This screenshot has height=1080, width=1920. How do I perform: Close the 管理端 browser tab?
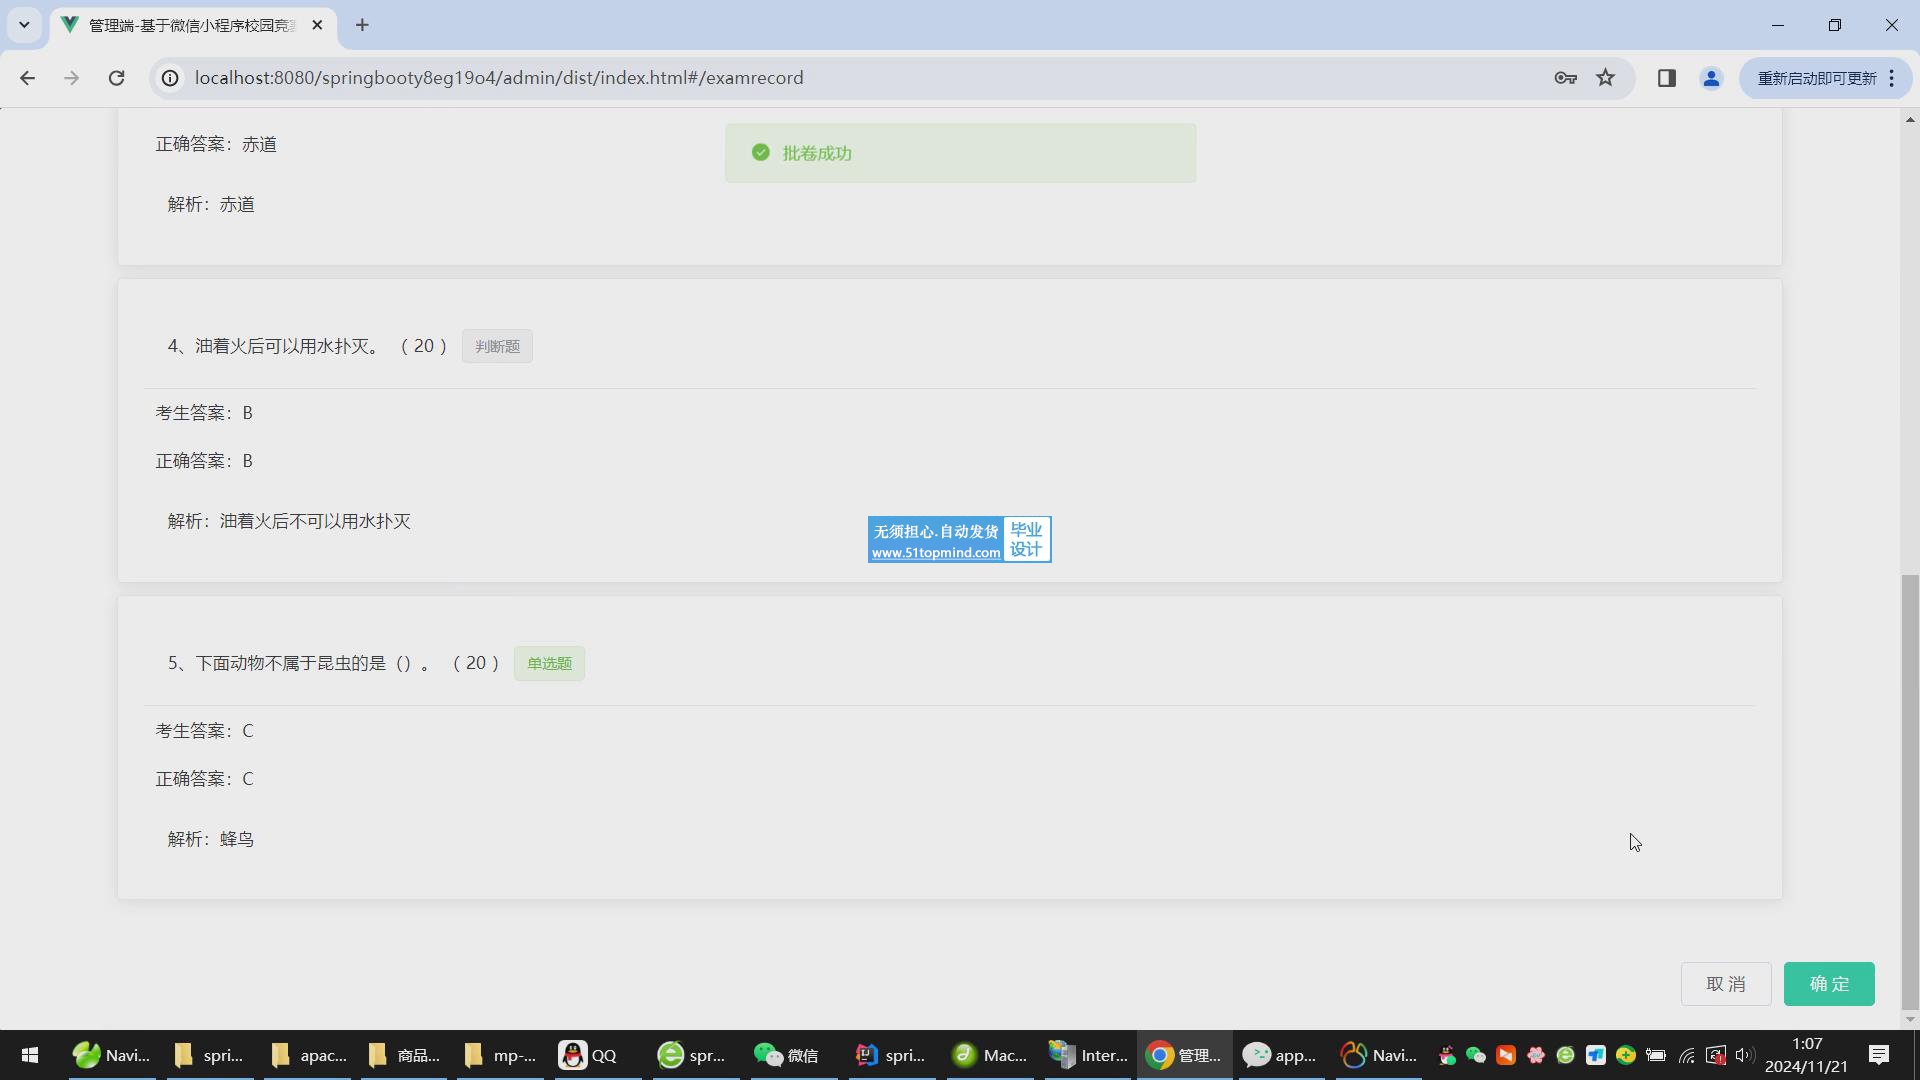(317, 25)
